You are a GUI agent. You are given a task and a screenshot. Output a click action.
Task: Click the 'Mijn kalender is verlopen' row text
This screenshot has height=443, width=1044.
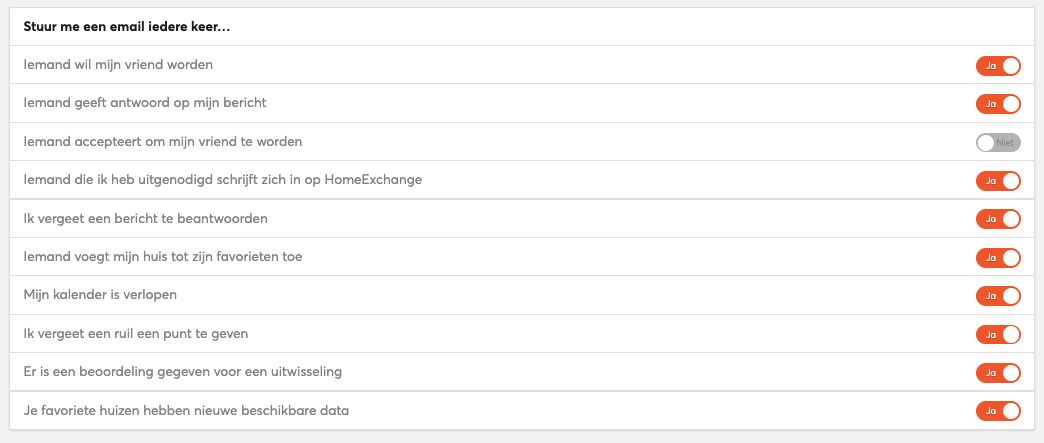tap(100, 294)
